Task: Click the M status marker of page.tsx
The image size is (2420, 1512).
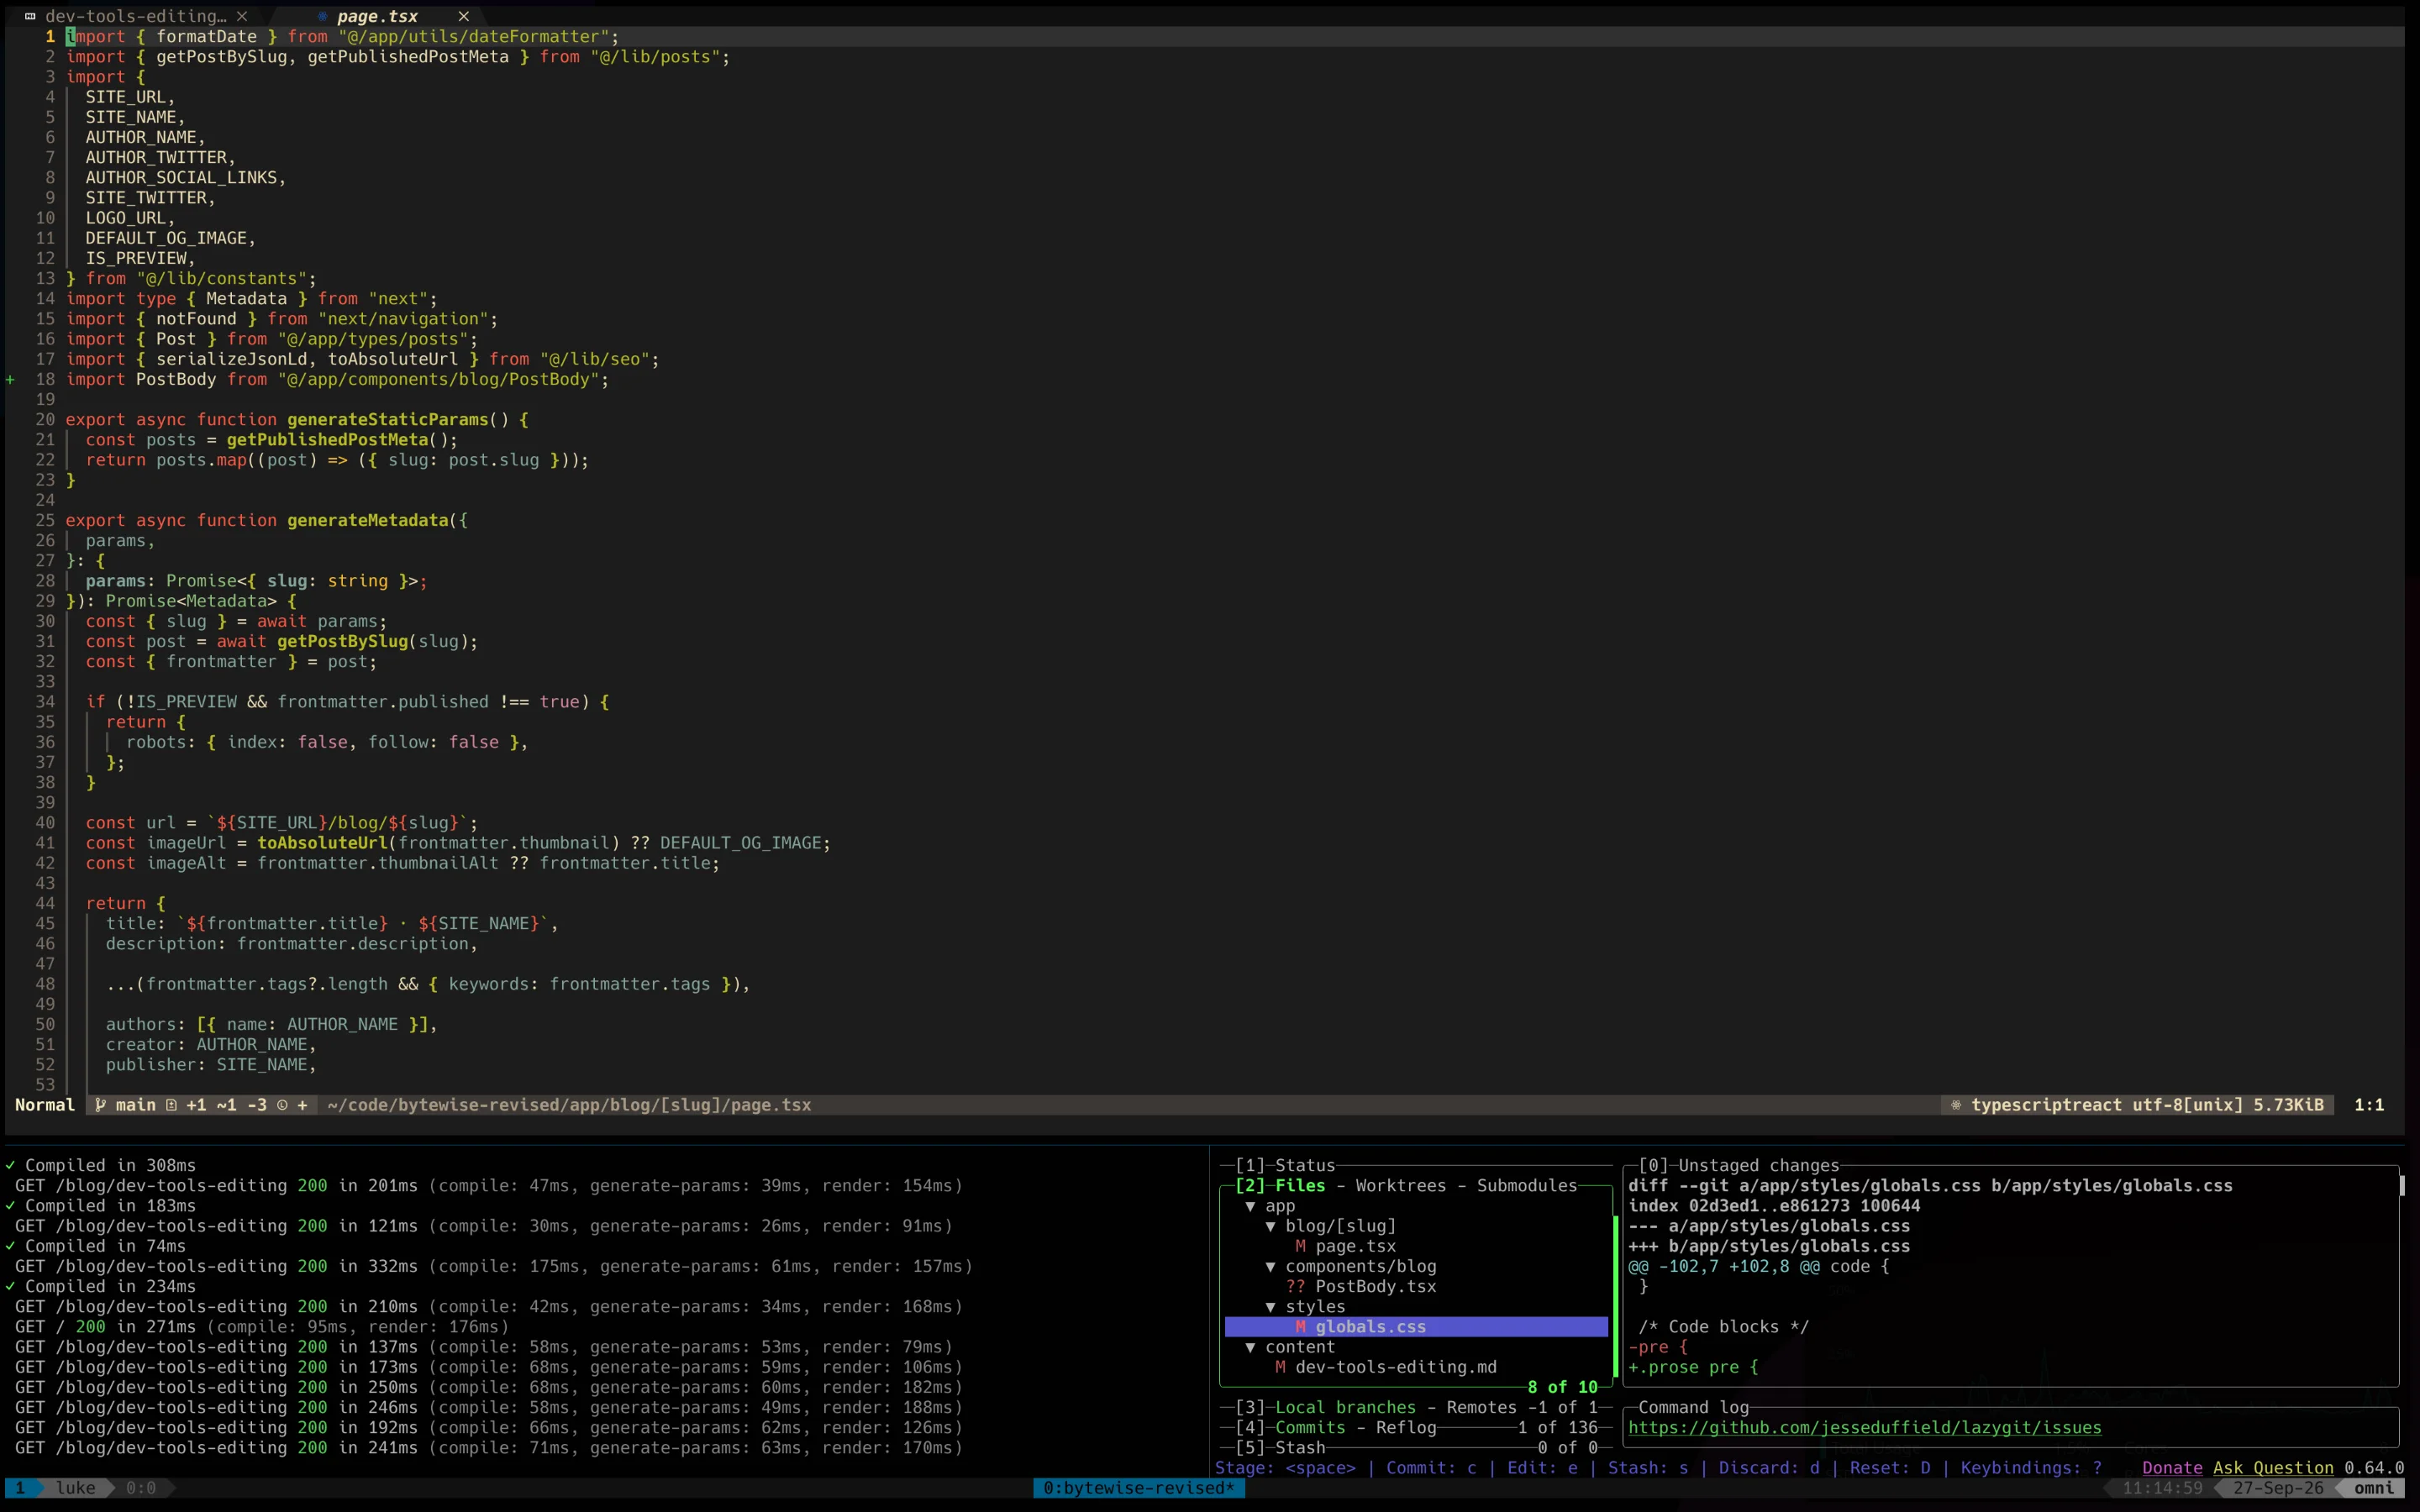Action: [x=1300, y=1246]
